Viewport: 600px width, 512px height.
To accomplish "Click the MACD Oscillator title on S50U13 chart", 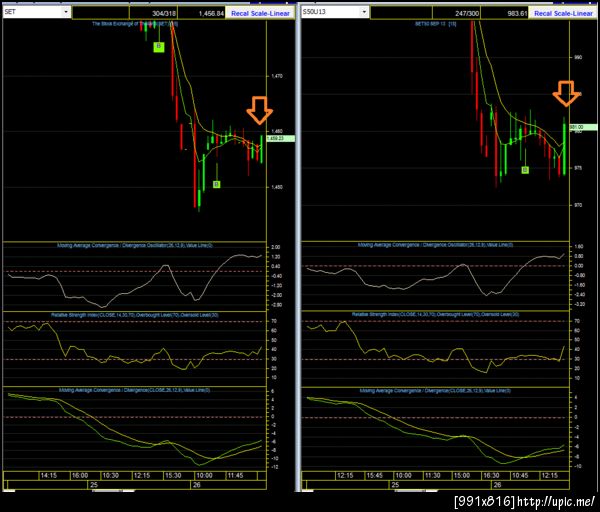I will click(x=435, y=245).
